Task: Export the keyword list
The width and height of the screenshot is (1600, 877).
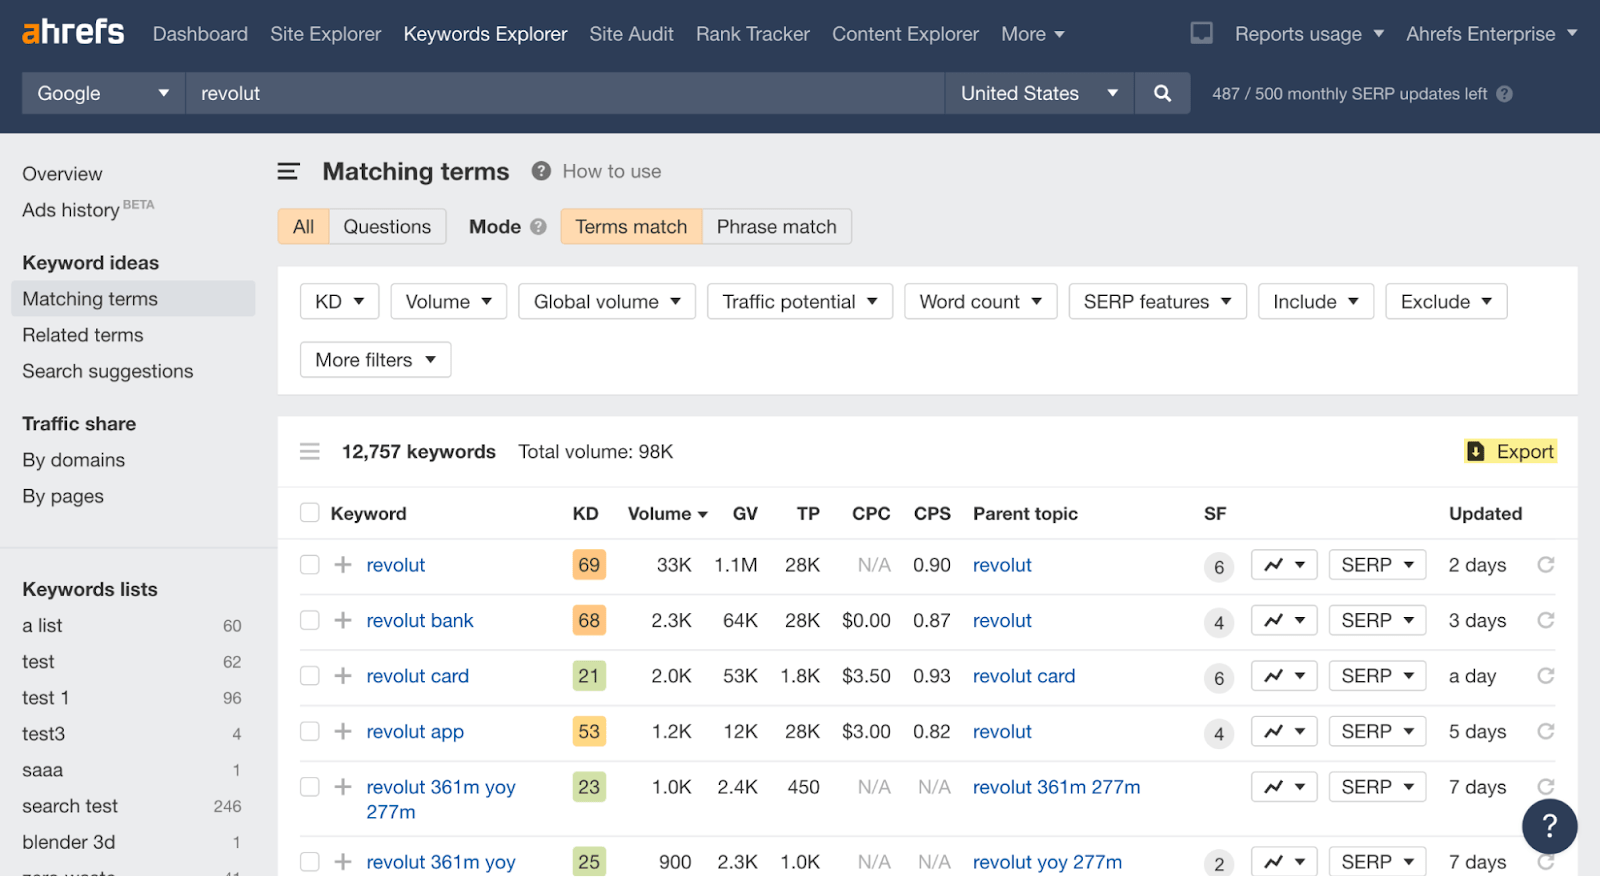Action: 1510,452
